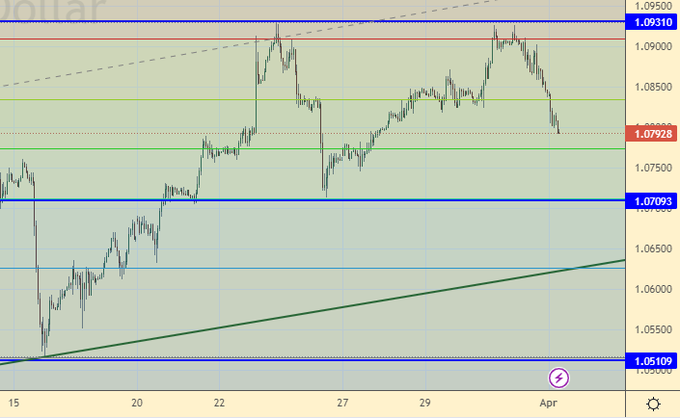
Task: Click the 1.07500 price axis tick
Action: pyautogui.click(x=652, y=168)
